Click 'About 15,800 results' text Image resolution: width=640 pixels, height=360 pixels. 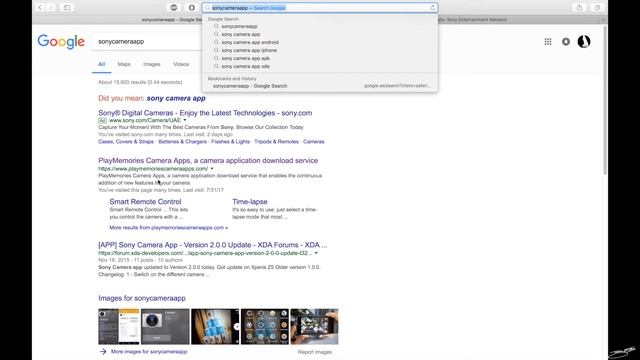[x=140, y=82]
